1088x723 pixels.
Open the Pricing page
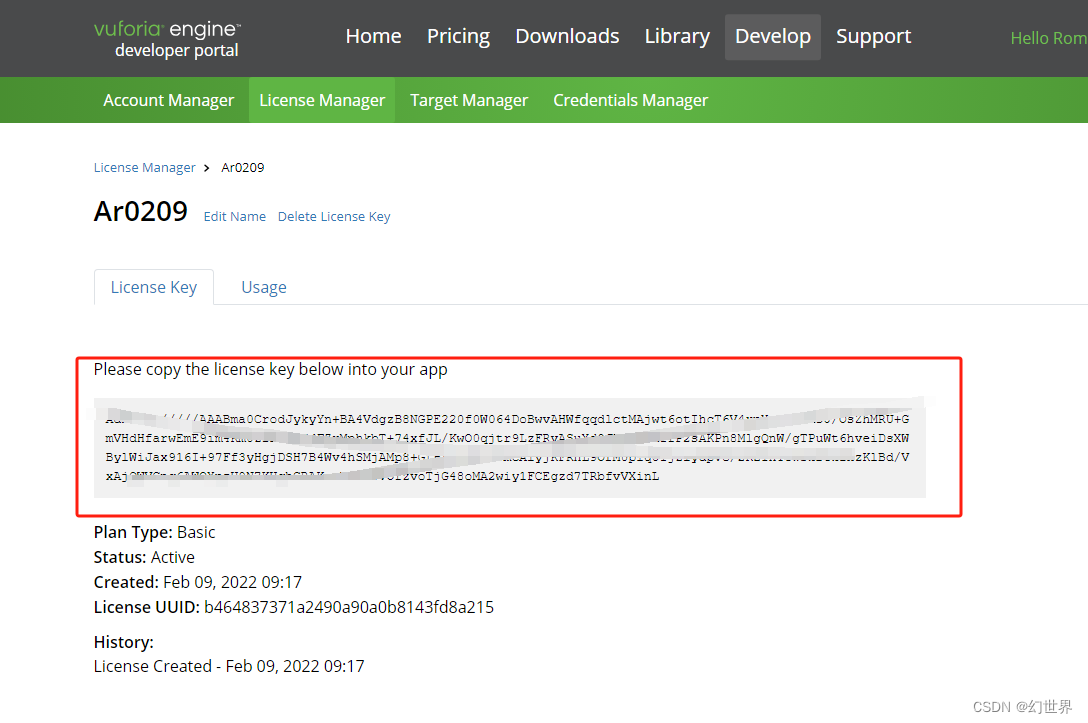[458, 36]
